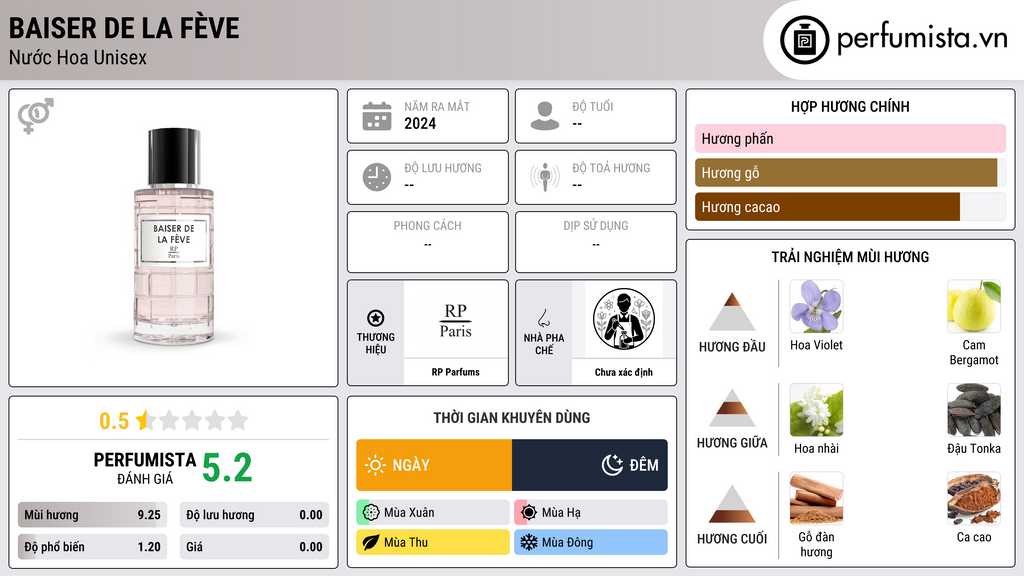Click the Mùi hương 9.25 score bar
1024x576 pixels.
(92, 515)
